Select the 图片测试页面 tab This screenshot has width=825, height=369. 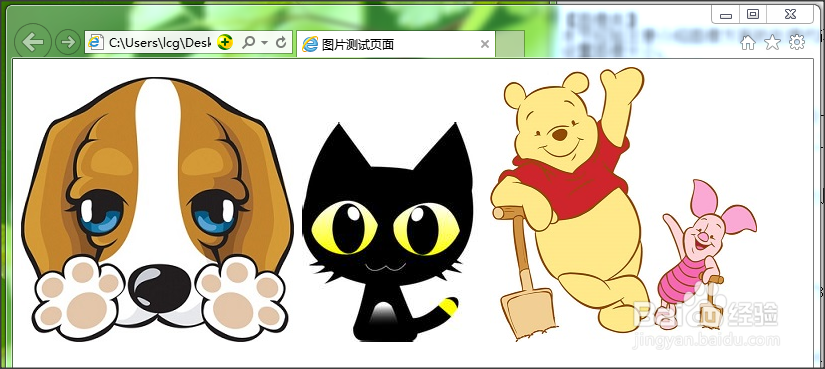(396, 44)
